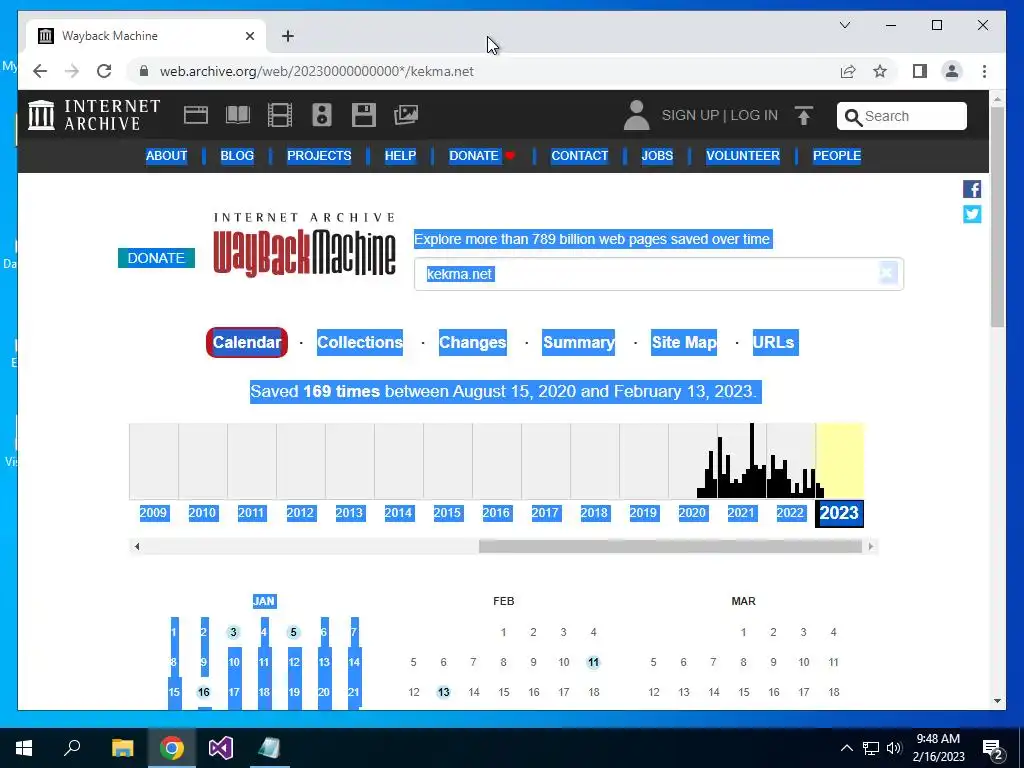Click the user avatar icon
This screenshot has height=768, width=1024.
tap(636, 115)
